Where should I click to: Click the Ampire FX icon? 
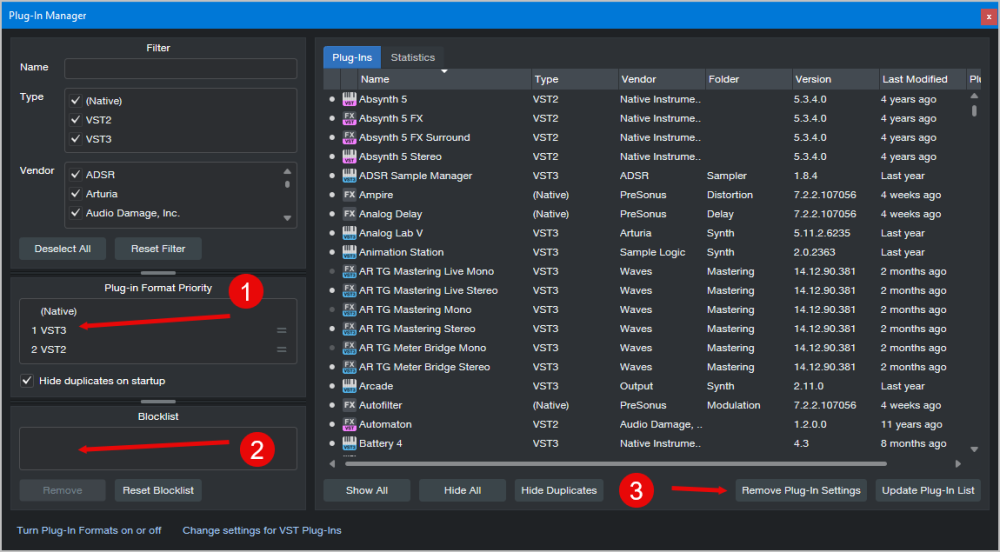point(349,195)
